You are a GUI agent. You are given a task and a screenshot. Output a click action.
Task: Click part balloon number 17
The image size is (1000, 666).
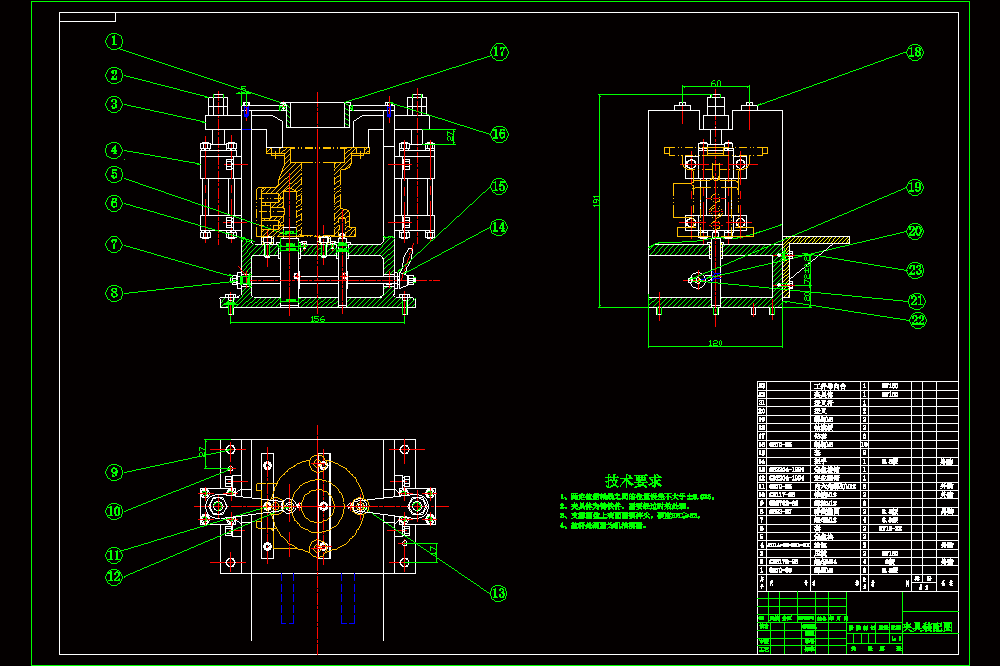[499, 52]
